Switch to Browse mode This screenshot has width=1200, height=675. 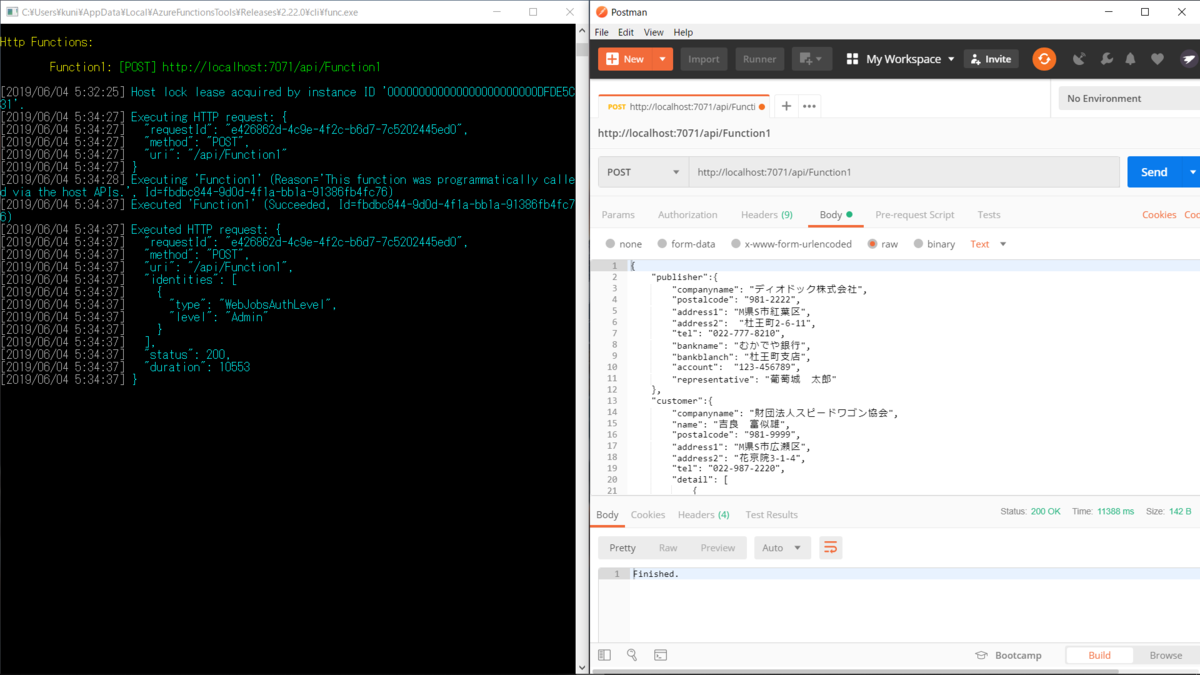pos(1165,655)
